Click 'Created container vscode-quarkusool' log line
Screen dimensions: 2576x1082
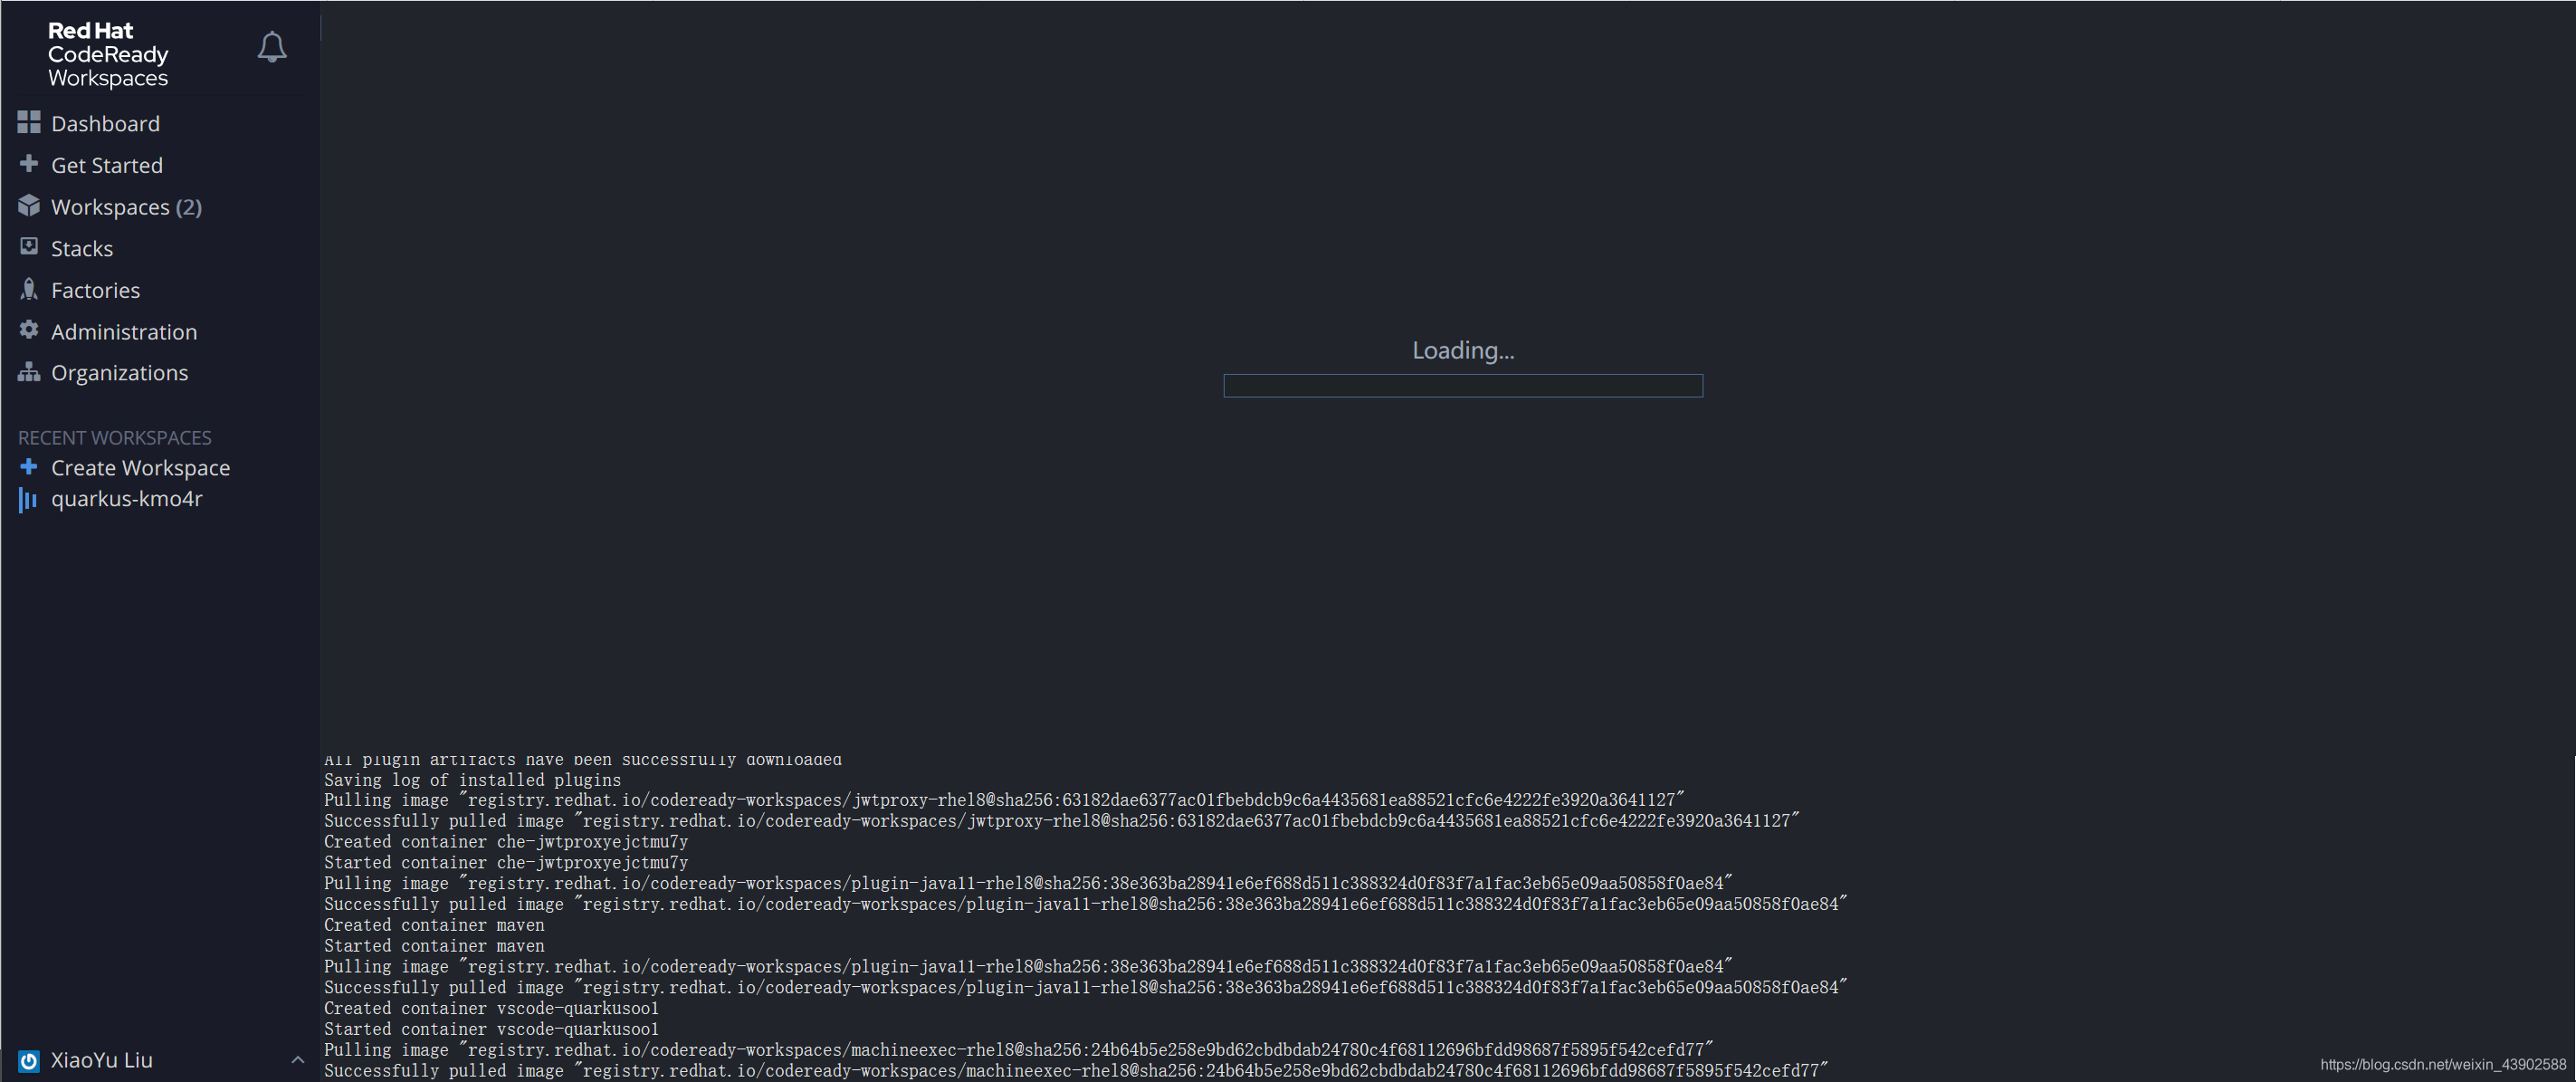pyautogui.click(x=491, y=1009)
